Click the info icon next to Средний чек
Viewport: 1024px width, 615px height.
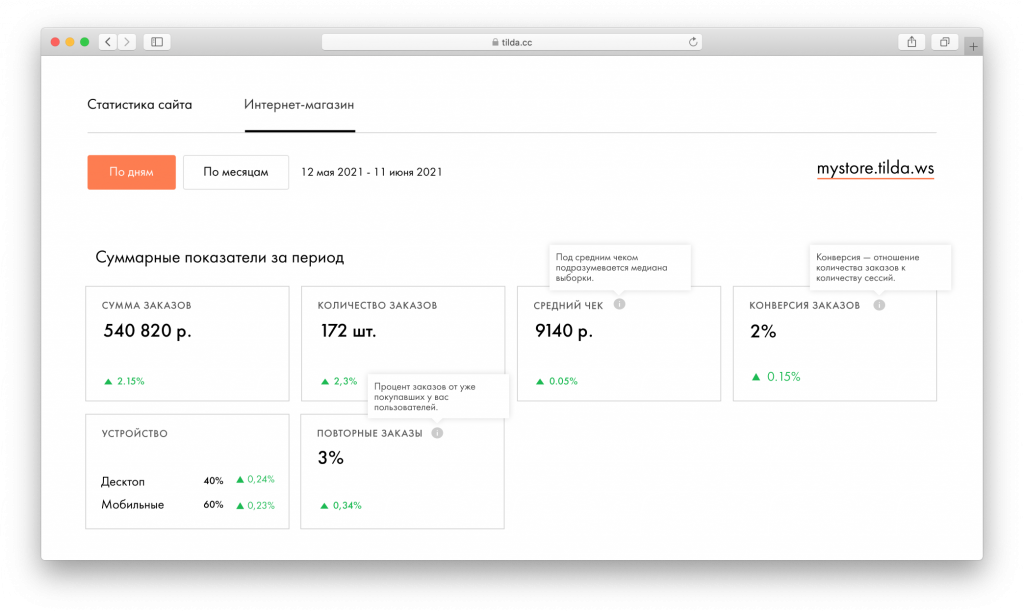[x=619, y=304]
